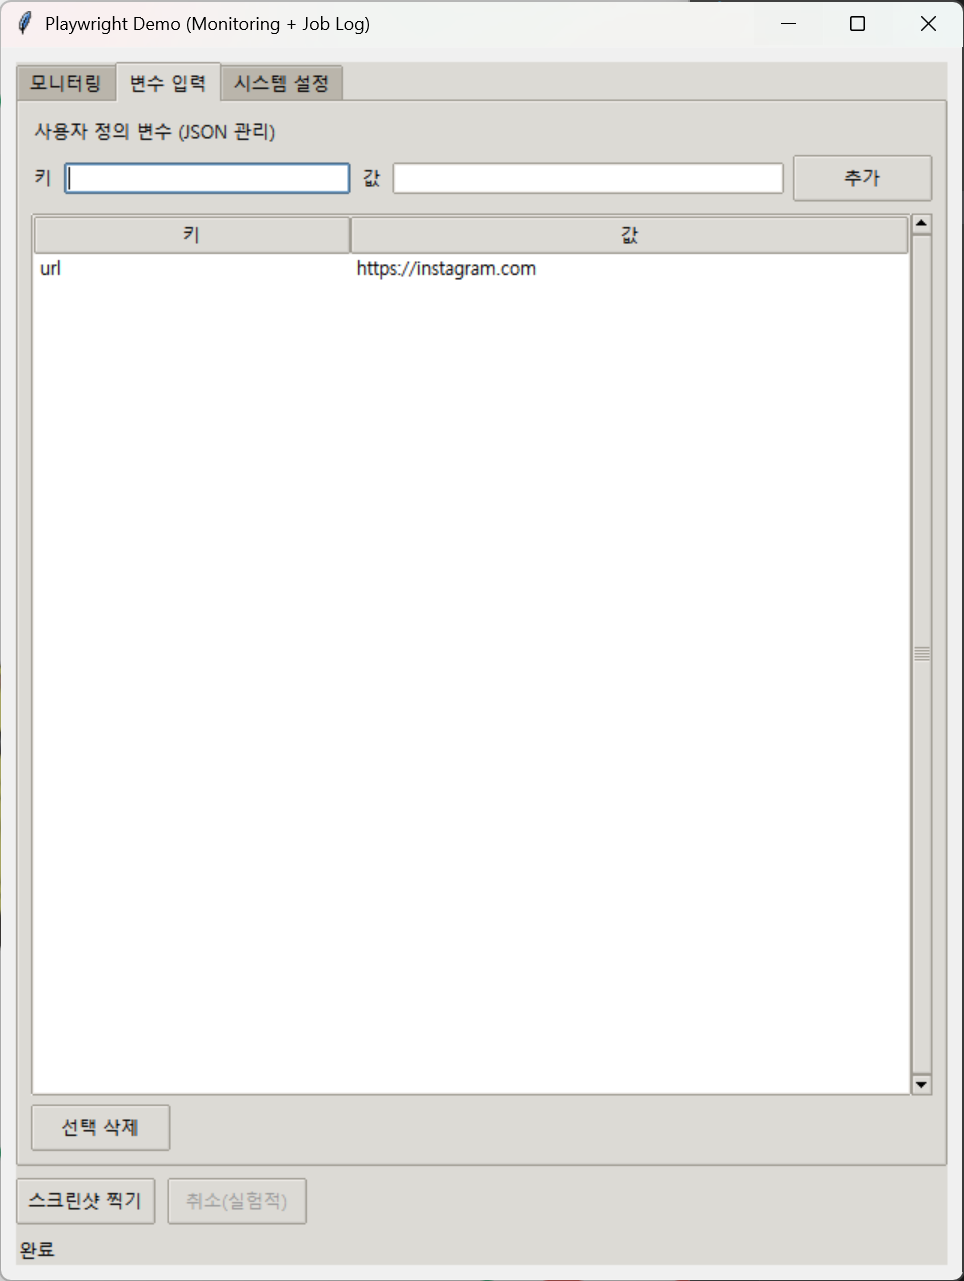964x1281 pixels.
Task: Close the Playwright Demo window
Action: [x=928, y=24]
